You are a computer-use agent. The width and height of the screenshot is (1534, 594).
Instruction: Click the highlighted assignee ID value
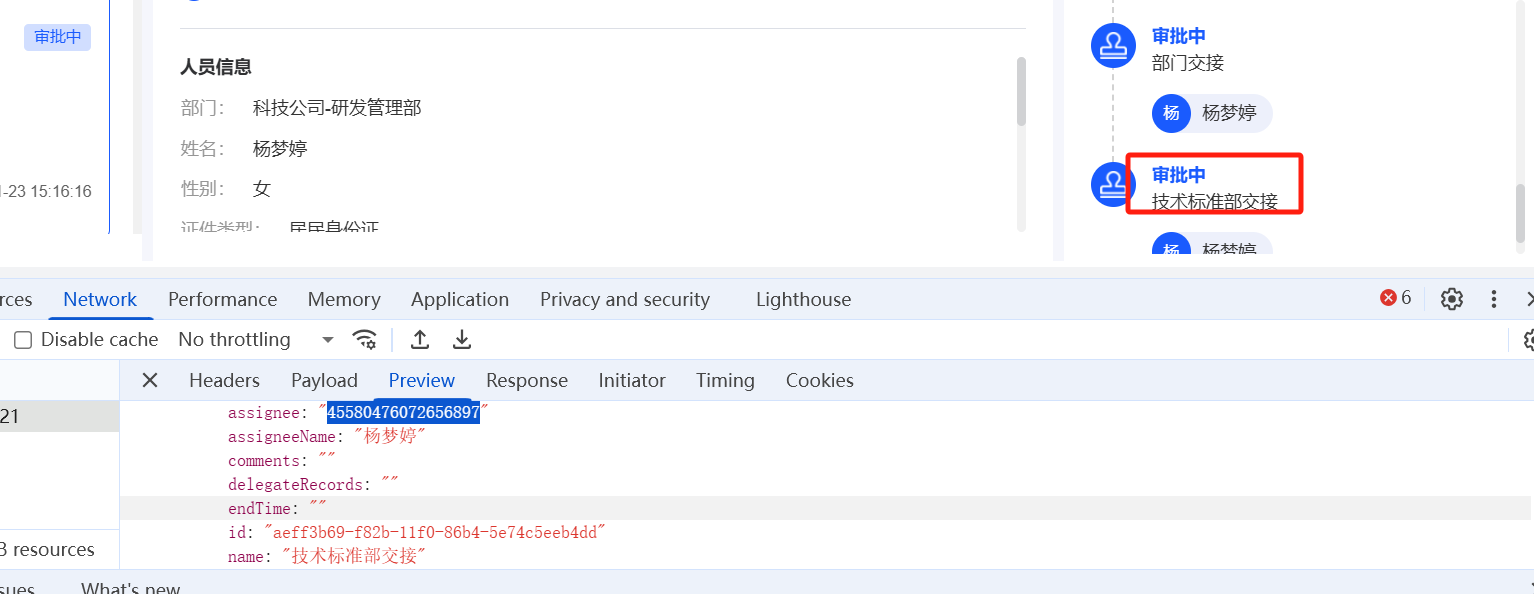[x=403, y=412]
